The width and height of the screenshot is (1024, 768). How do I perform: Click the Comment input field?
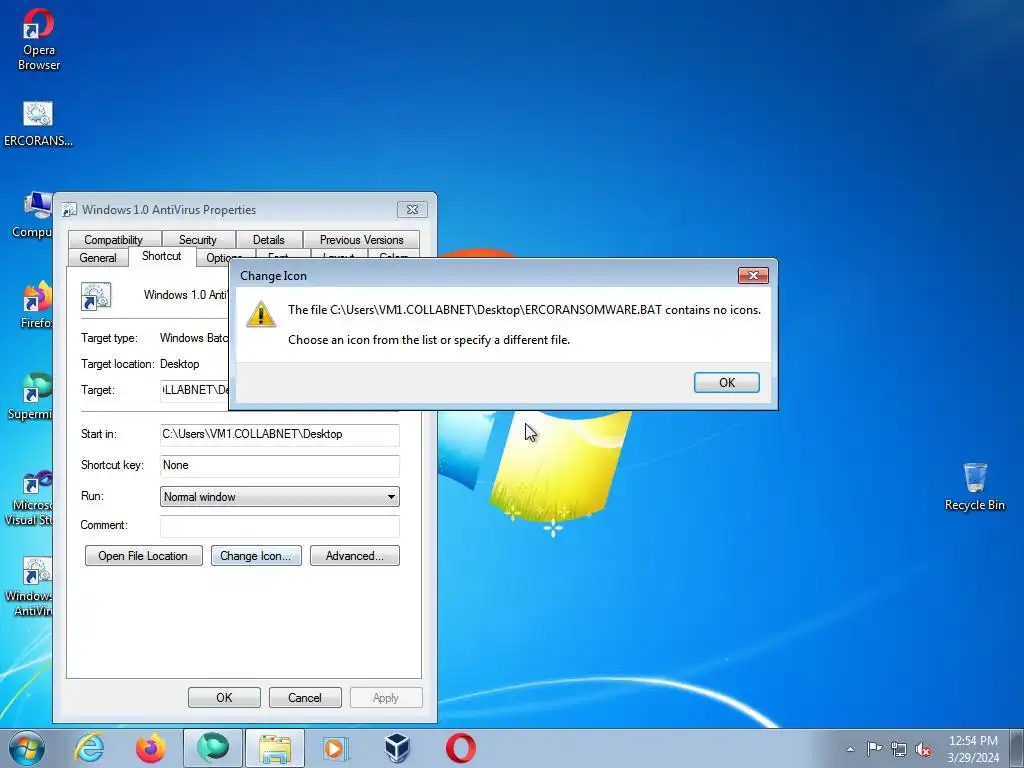click(x=280, y=526)
